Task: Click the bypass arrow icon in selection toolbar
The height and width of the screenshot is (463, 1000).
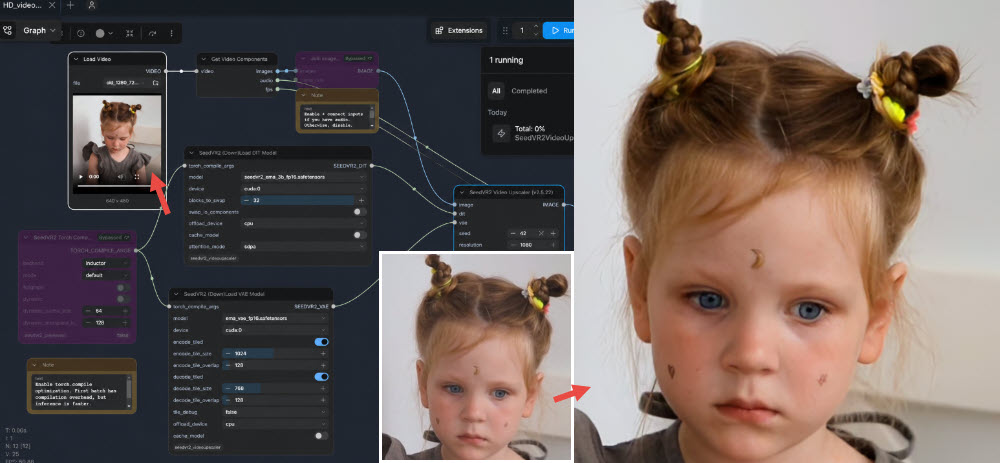Action: tap(152, 33)
